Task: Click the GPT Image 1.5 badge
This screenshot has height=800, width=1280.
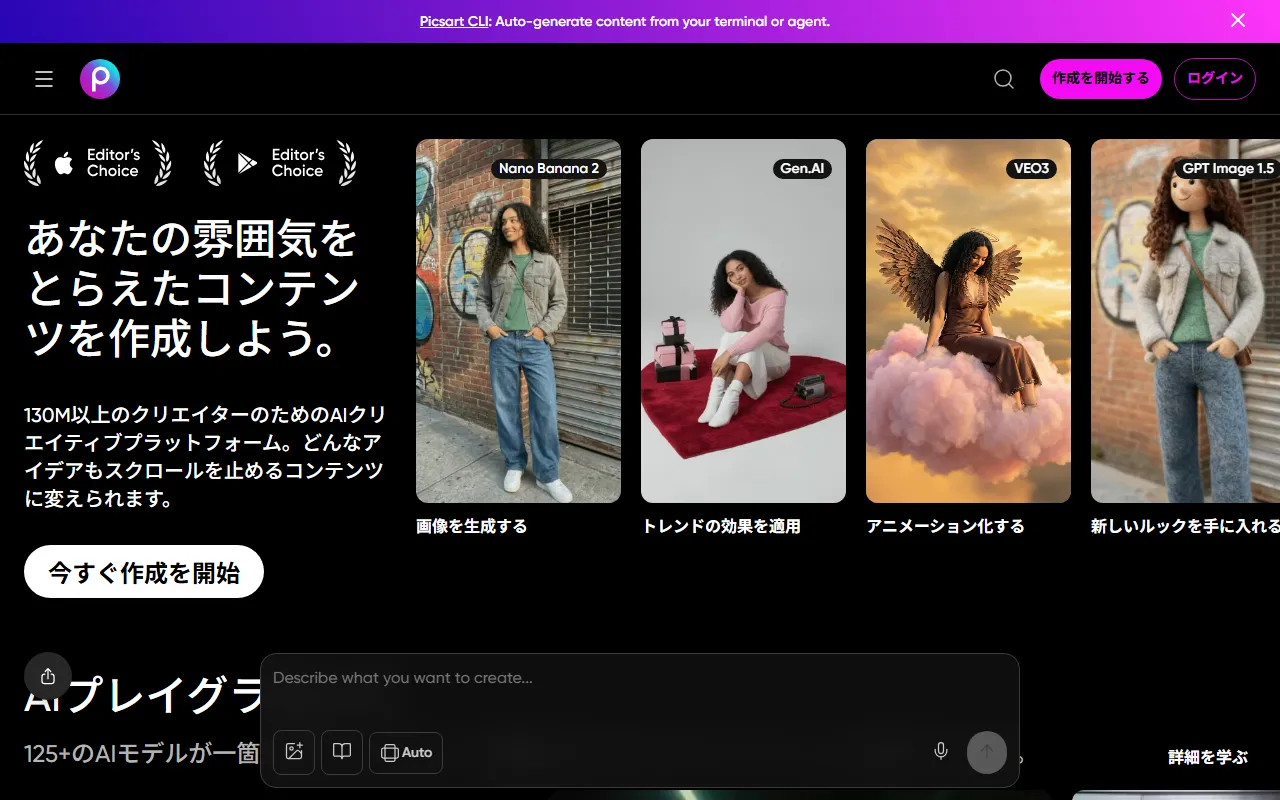Action: pyautogui.click(x=1228, y=168)
